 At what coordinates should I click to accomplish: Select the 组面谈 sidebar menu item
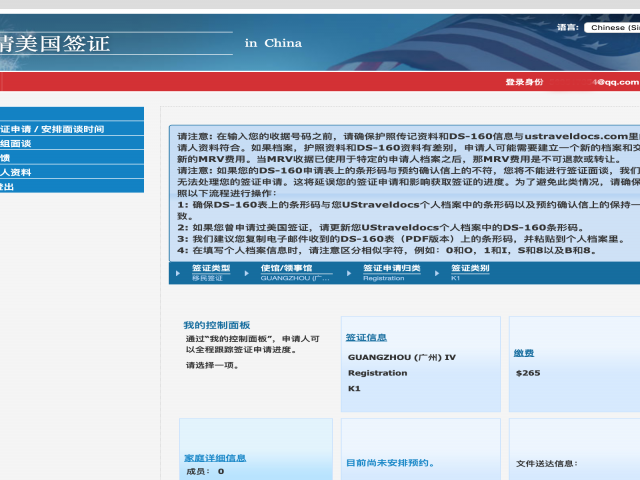click(x=20, y=143)
